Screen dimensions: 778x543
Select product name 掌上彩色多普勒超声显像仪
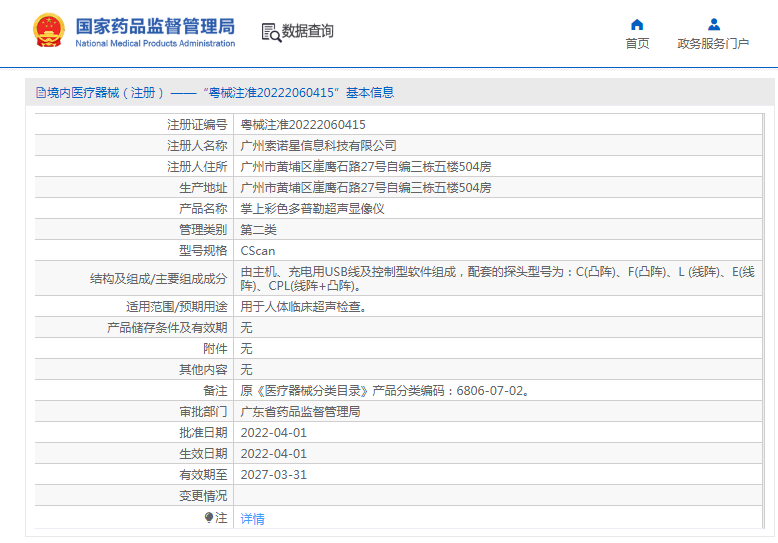pos(312,208)
